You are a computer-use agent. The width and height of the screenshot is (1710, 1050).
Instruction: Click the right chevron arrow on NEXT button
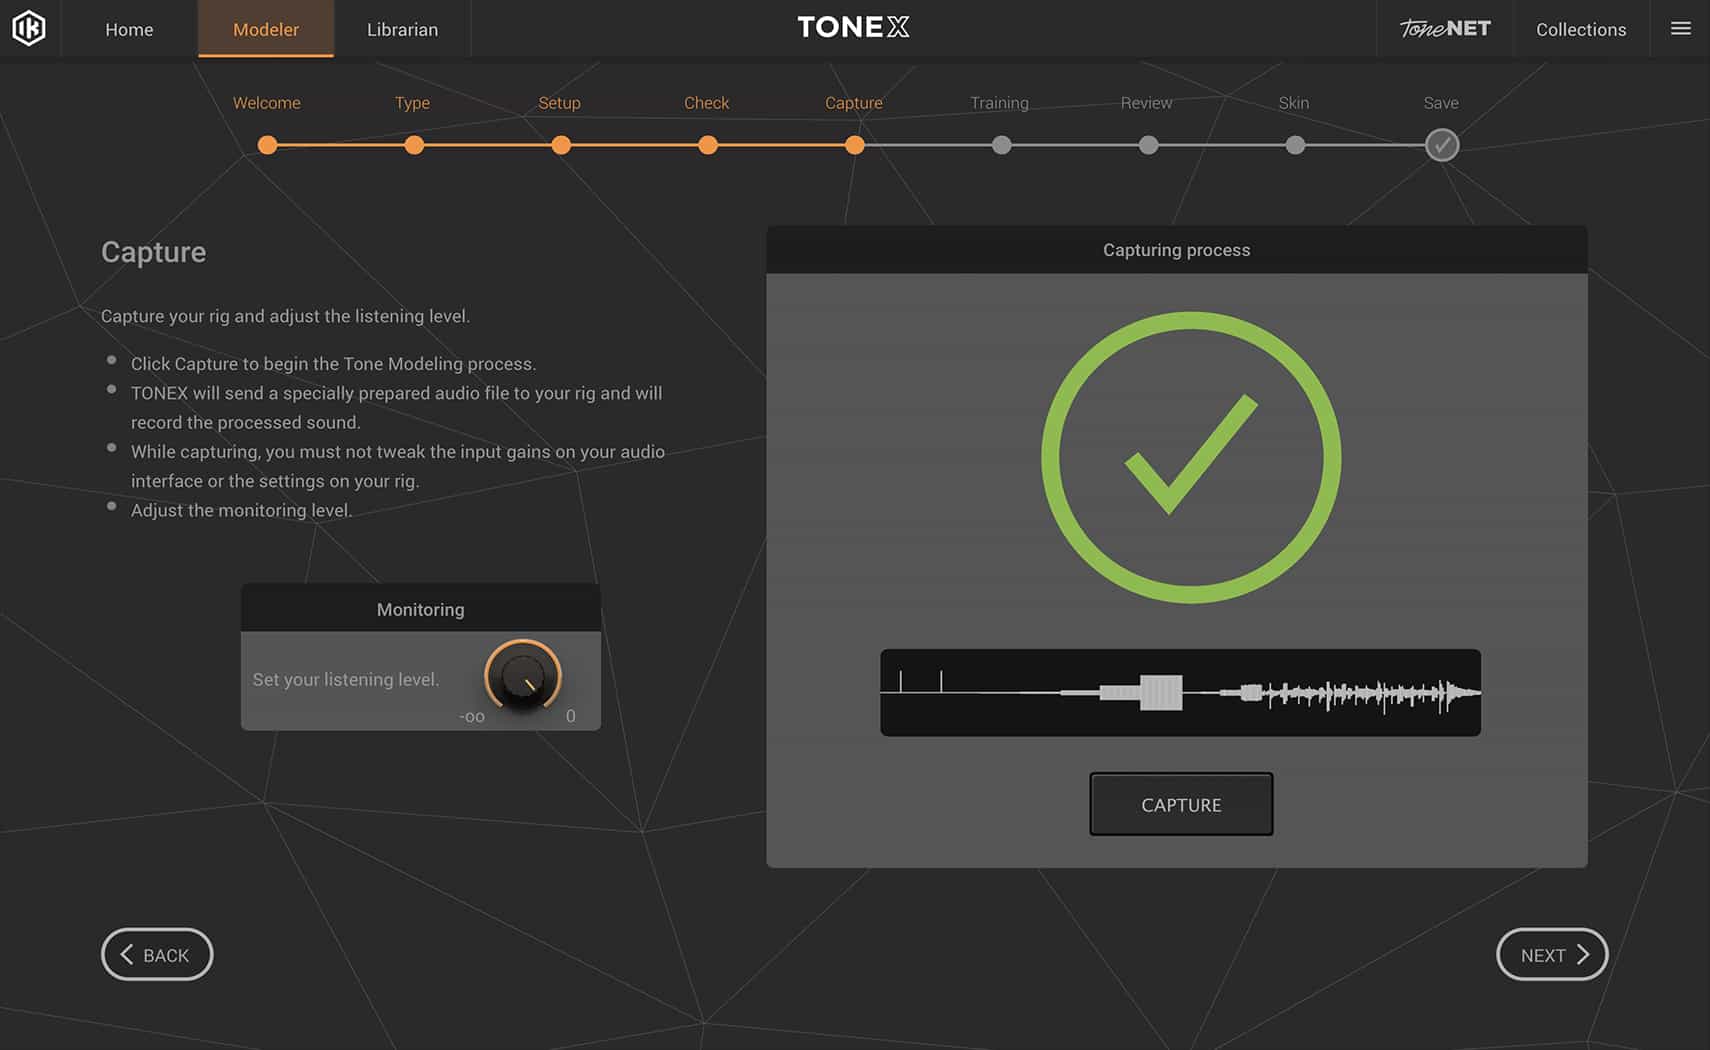1583,955
